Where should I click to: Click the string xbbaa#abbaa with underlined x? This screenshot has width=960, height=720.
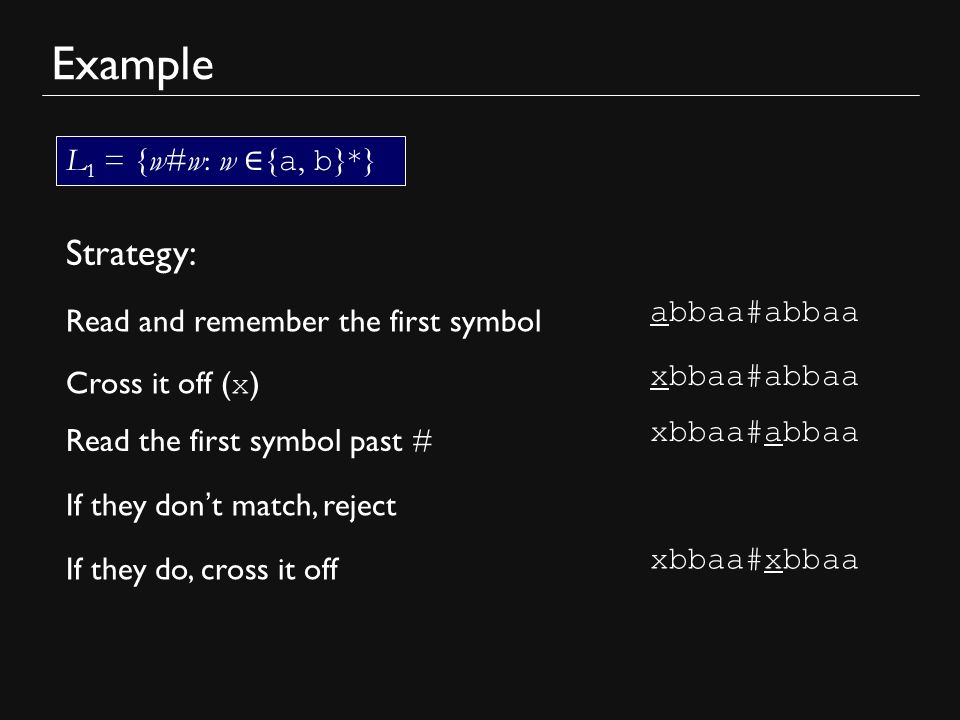pyautogui.click(x=754, y=377)
